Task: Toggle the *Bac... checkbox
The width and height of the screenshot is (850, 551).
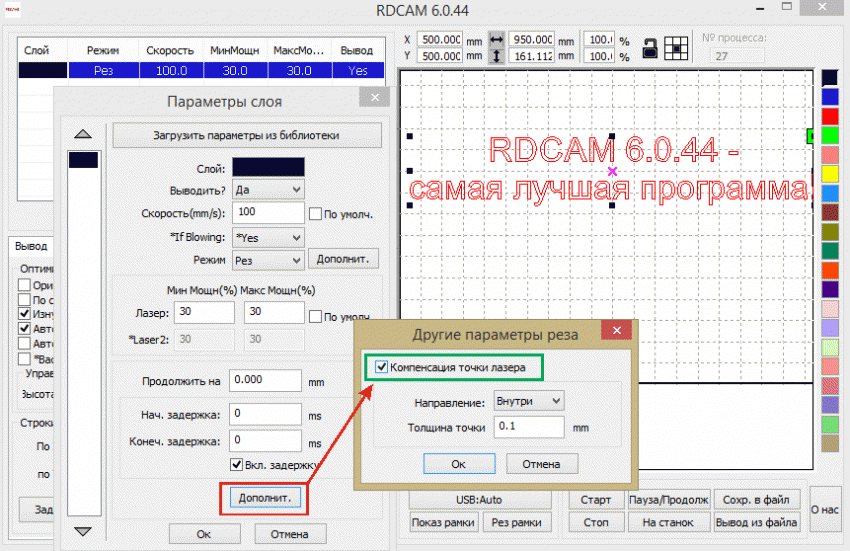Action: (x=24, y=358)
